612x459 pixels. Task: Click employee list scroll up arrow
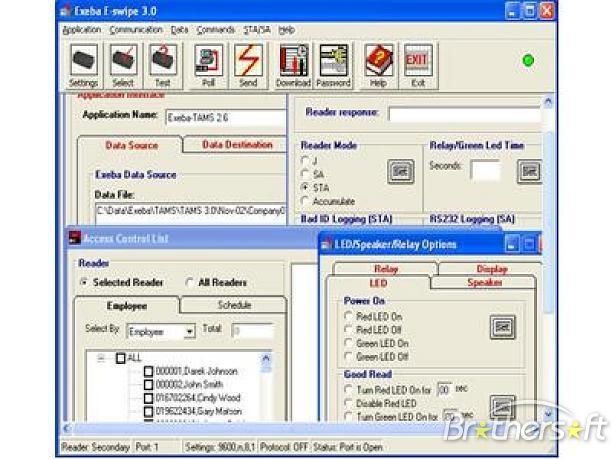(x=266, y=359)
